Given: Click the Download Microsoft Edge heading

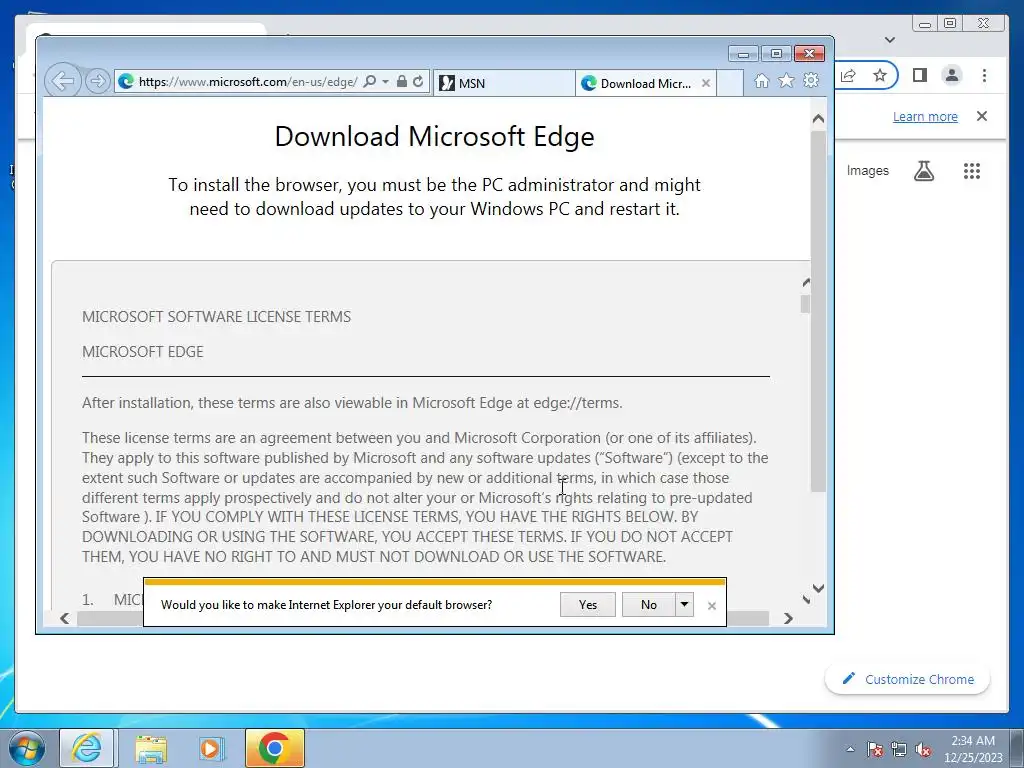Looking at the screenshot, I should (x=435, y=136).
